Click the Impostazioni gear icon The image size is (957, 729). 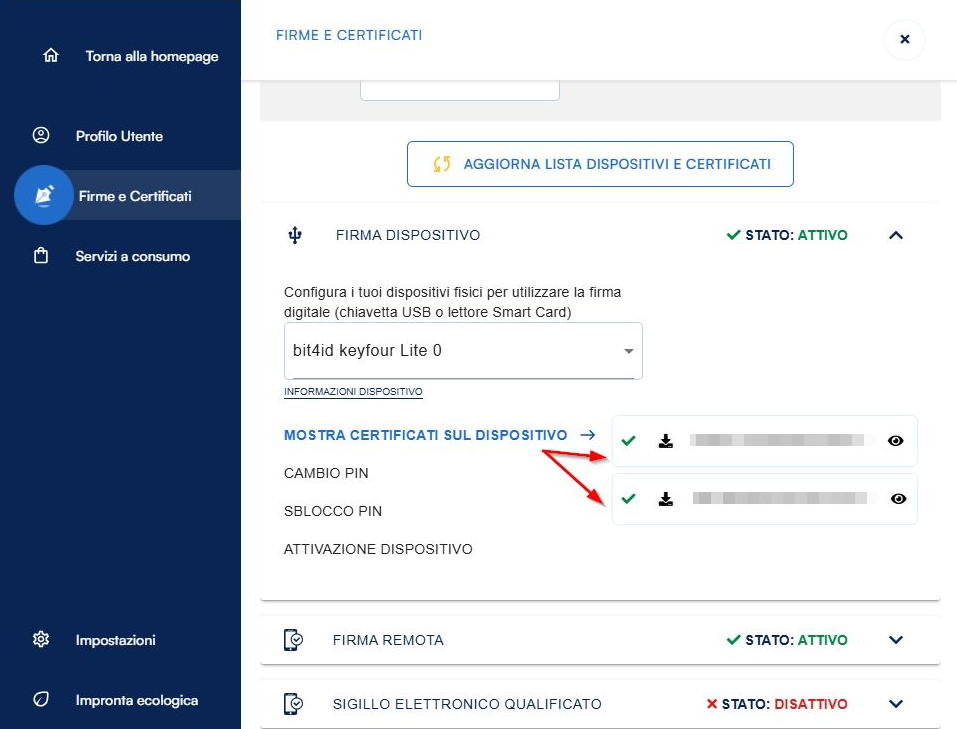pos(41,639)
